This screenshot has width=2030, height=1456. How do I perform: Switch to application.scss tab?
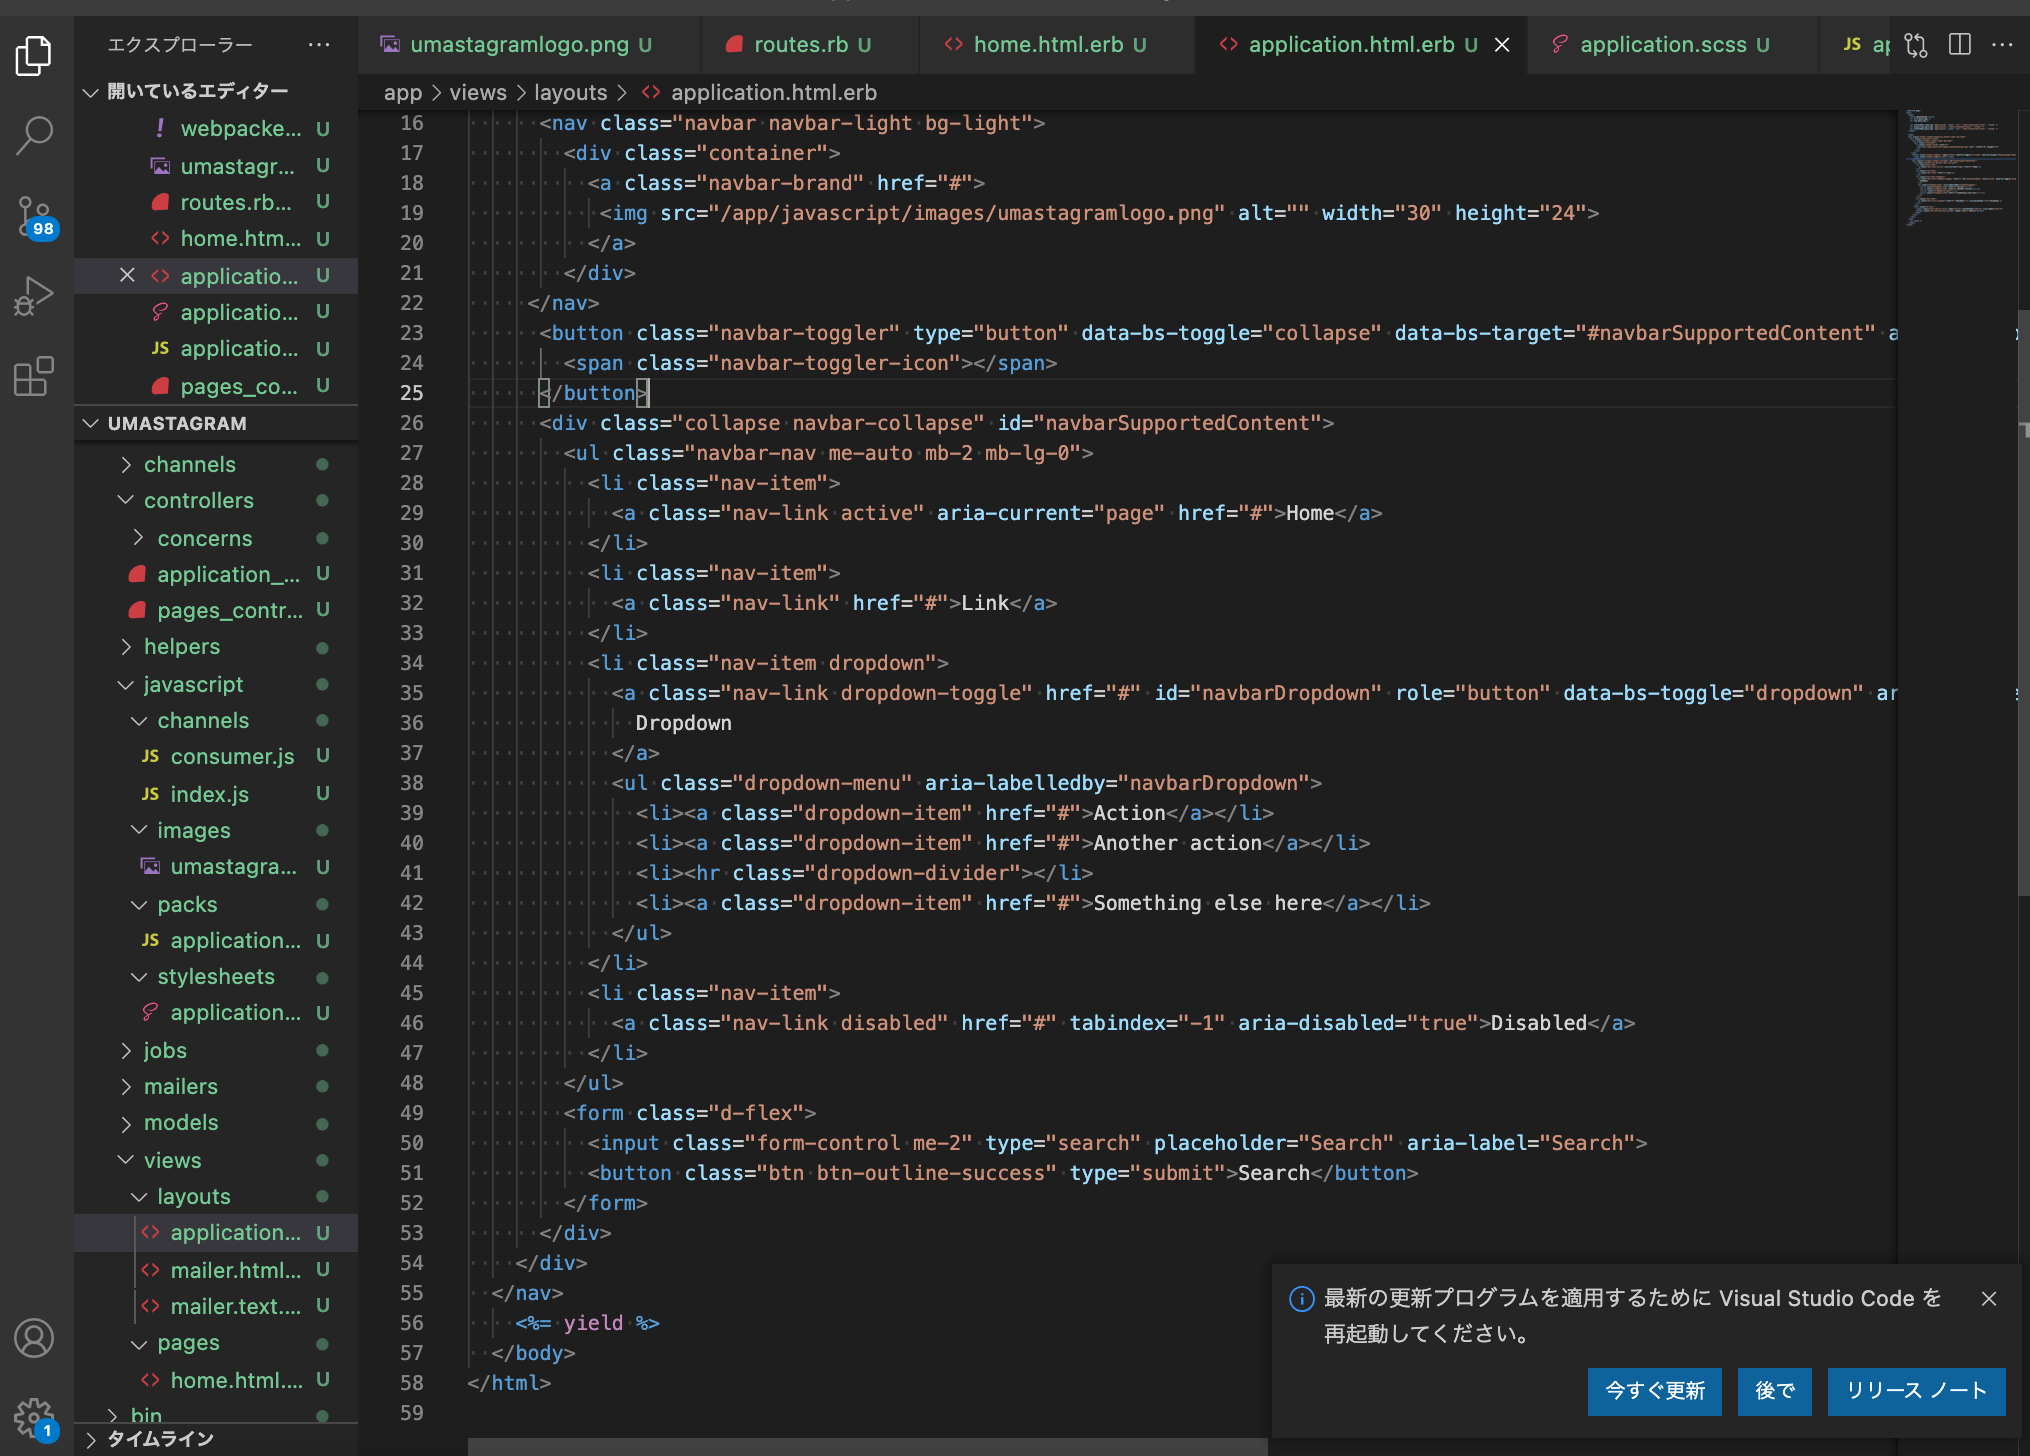pyautogui.click(x=1673, y=45)
